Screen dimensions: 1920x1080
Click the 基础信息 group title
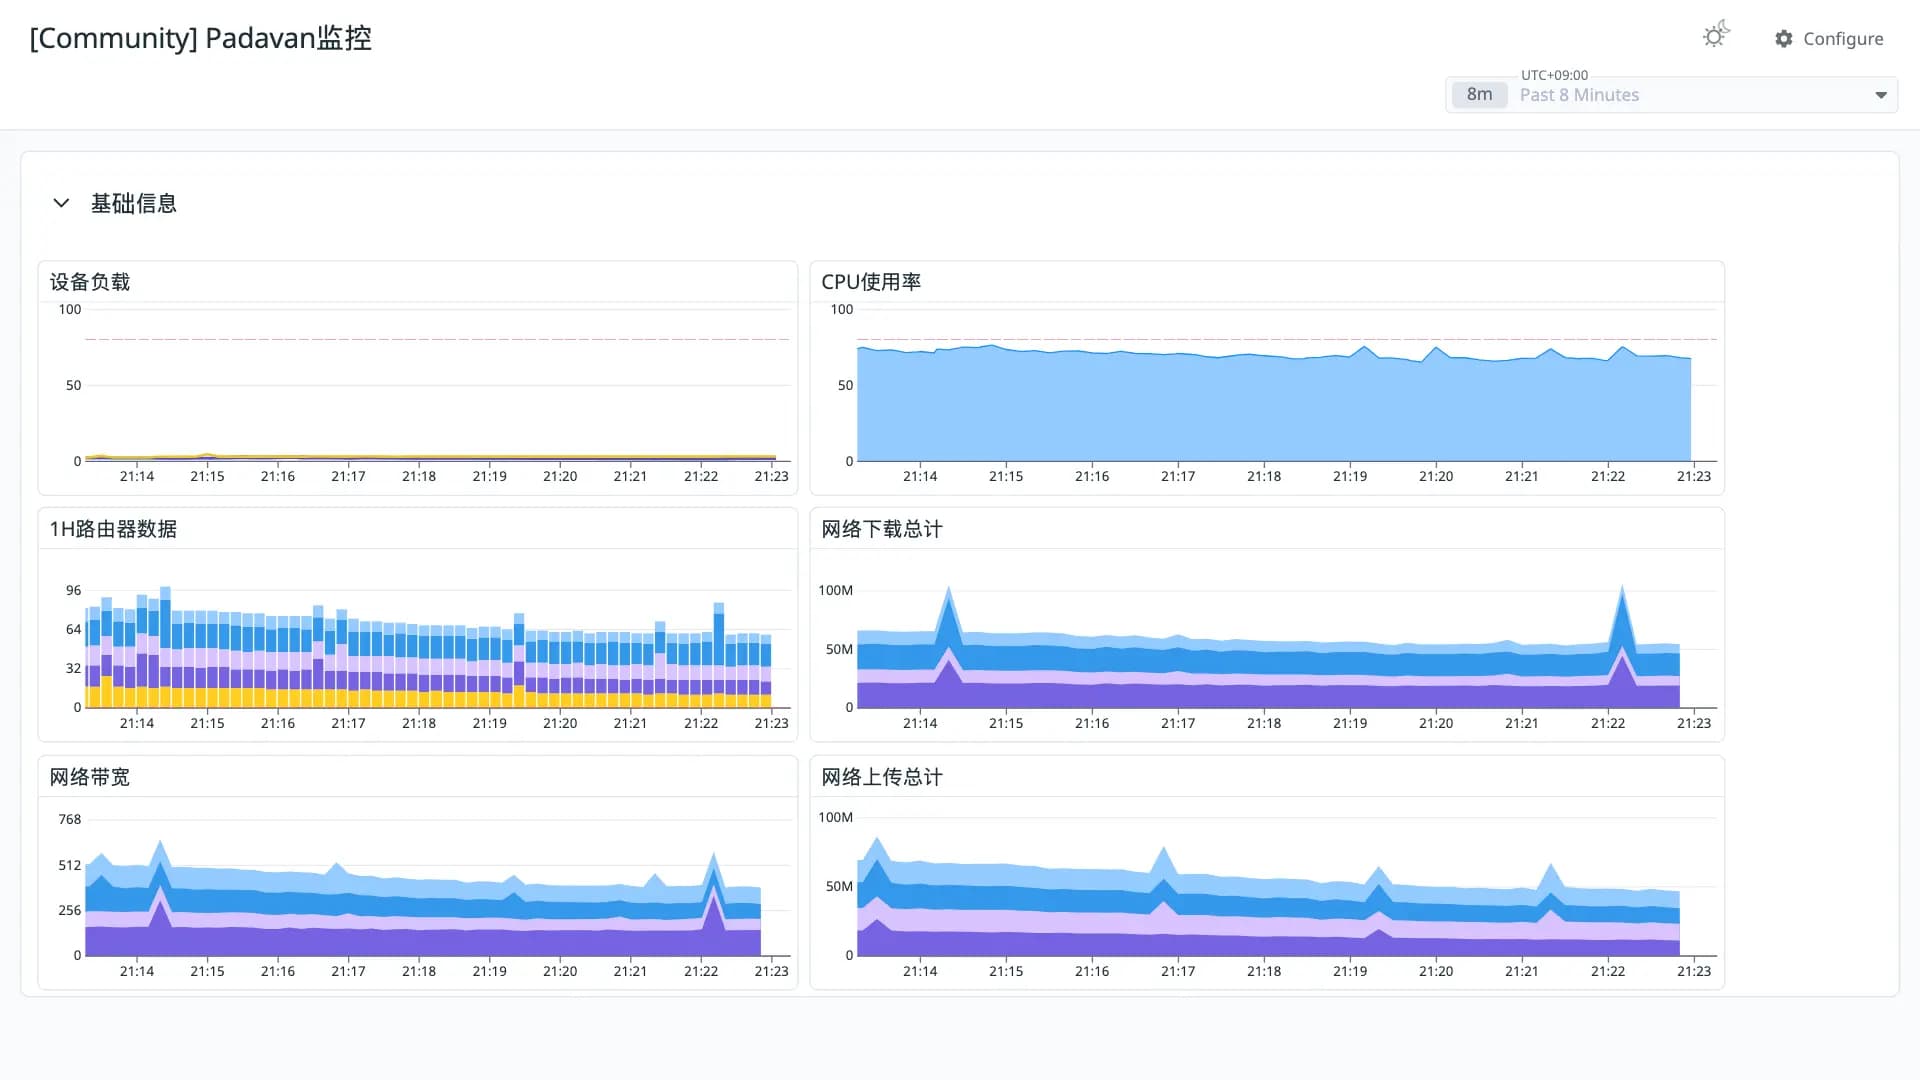[134, 204]
